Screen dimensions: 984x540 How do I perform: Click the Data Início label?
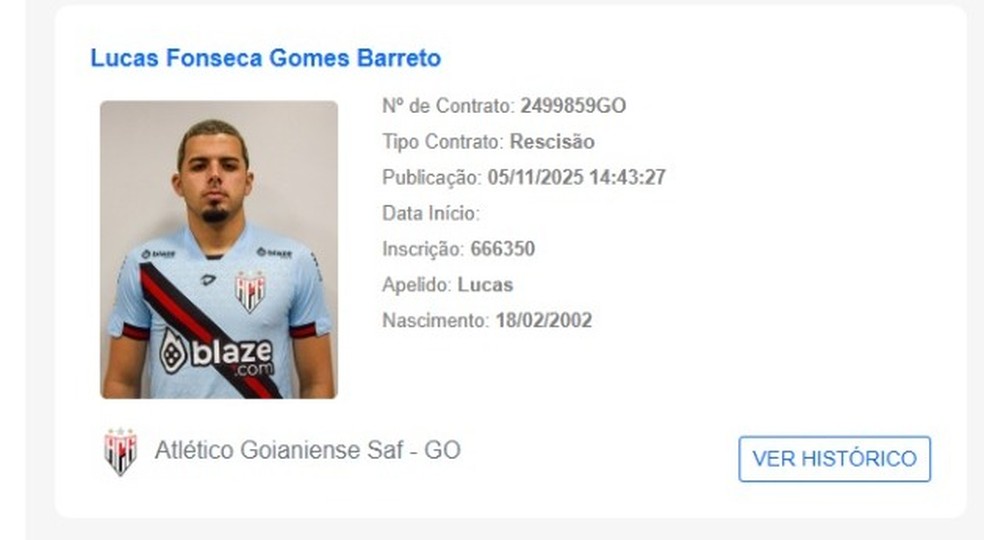pos(431,213)
